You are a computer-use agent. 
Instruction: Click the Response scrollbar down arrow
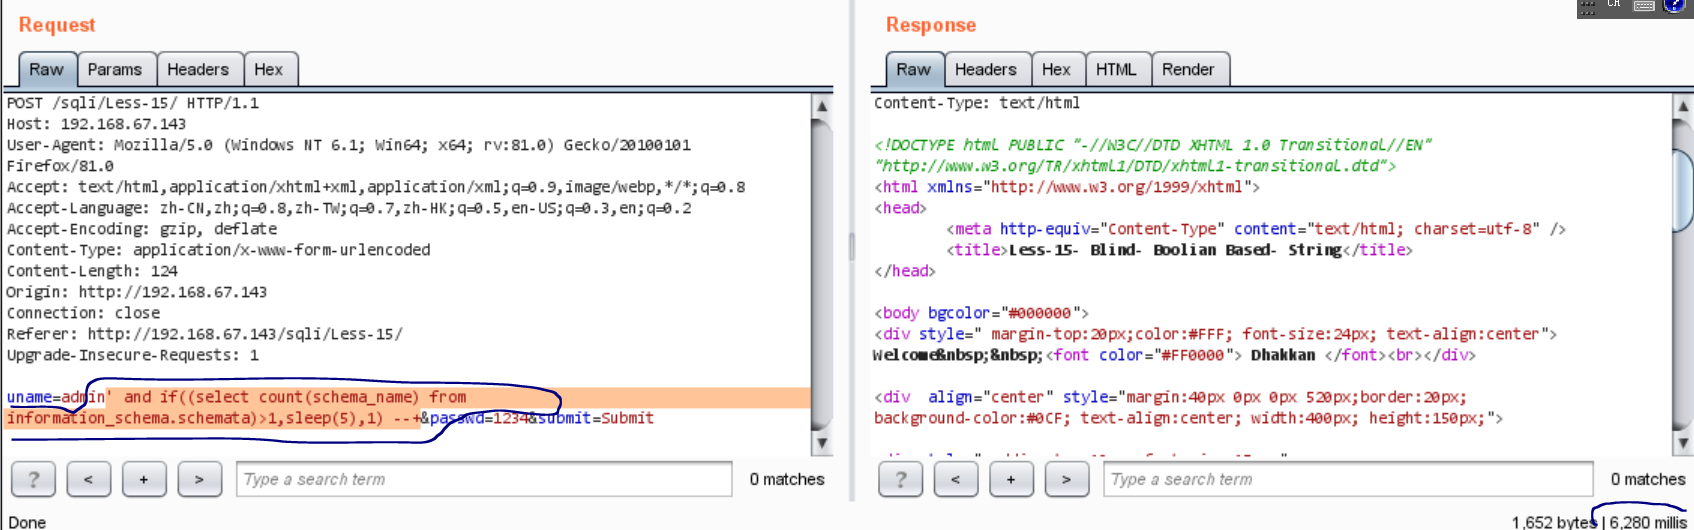1683,443
